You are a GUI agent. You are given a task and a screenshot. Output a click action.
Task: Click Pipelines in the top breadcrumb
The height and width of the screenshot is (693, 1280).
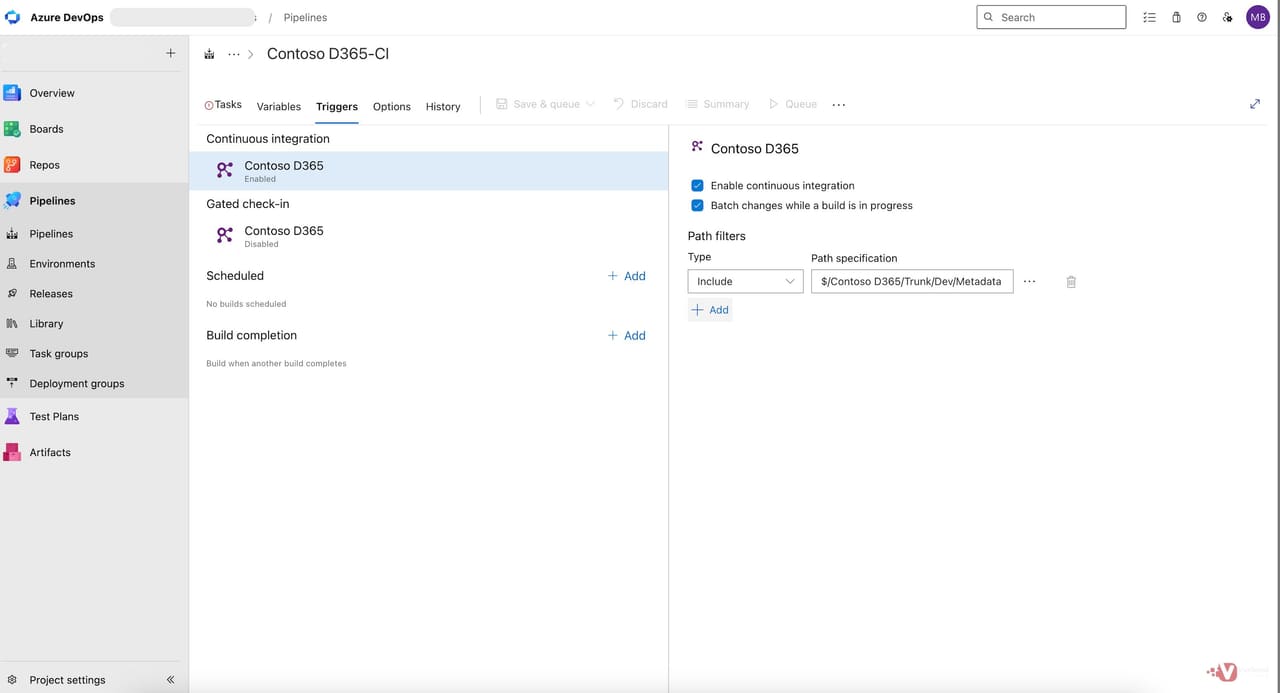tap(305, 17)
